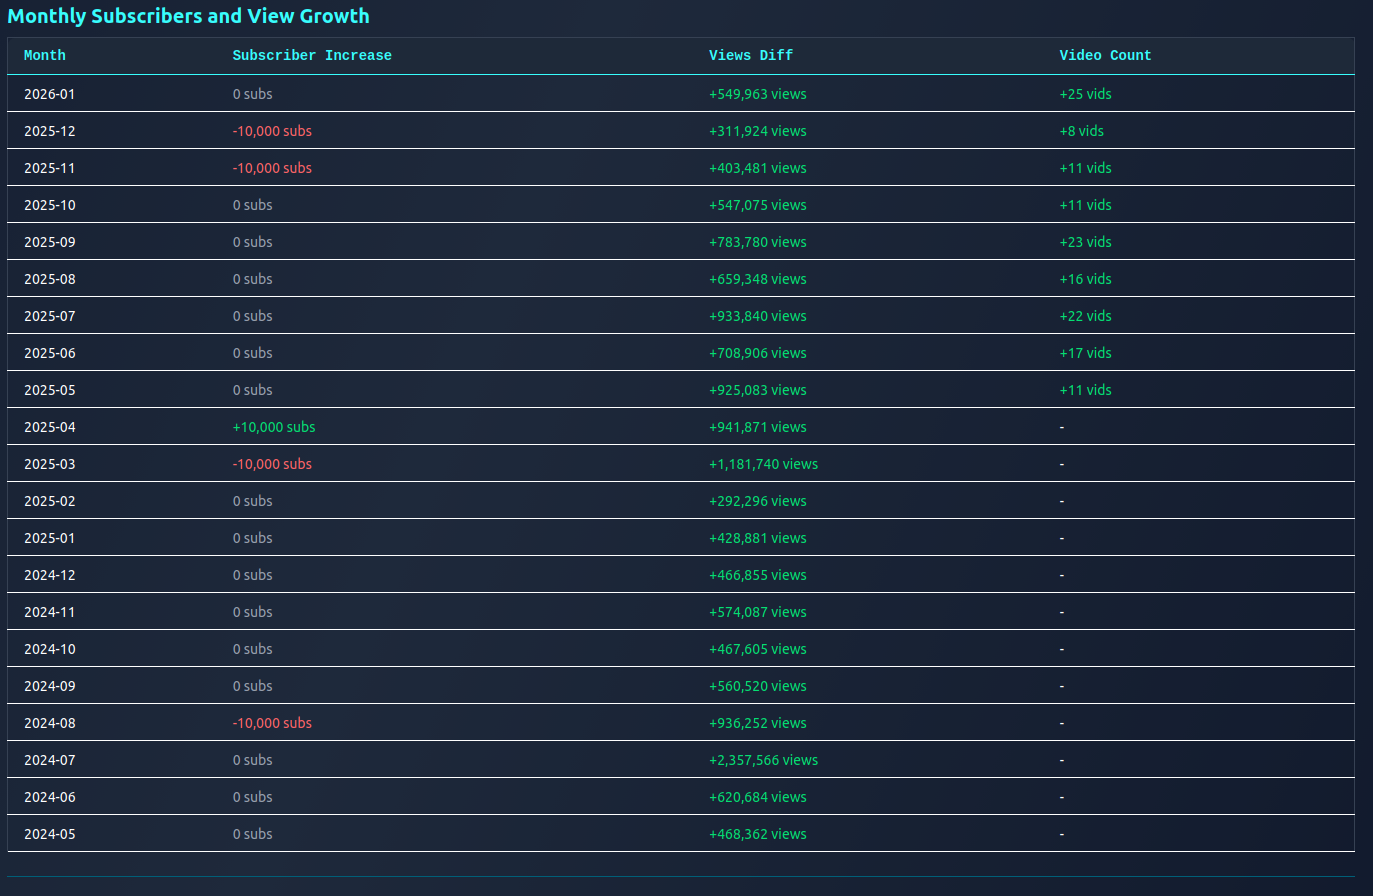1373x896 pixels.
Task: Click the +8 vids value
Action: pyautogui.click(x=1082, y=131)
